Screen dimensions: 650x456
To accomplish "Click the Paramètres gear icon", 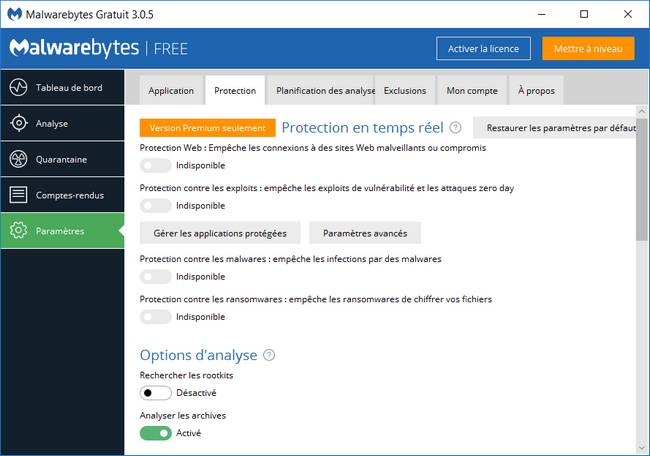I will coord(18,231).
